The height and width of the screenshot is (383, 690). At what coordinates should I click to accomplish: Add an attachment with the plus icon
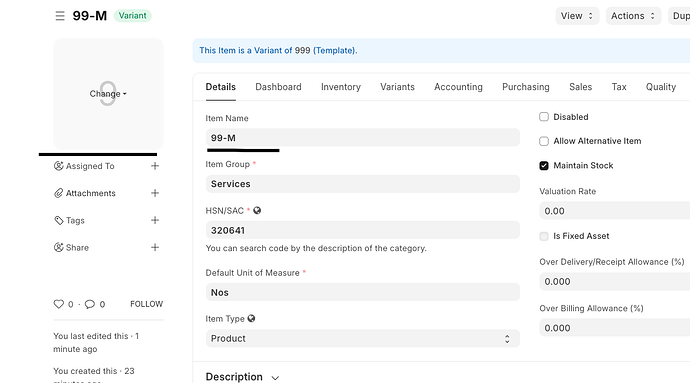pyautogui.click(x=155, y=193)
